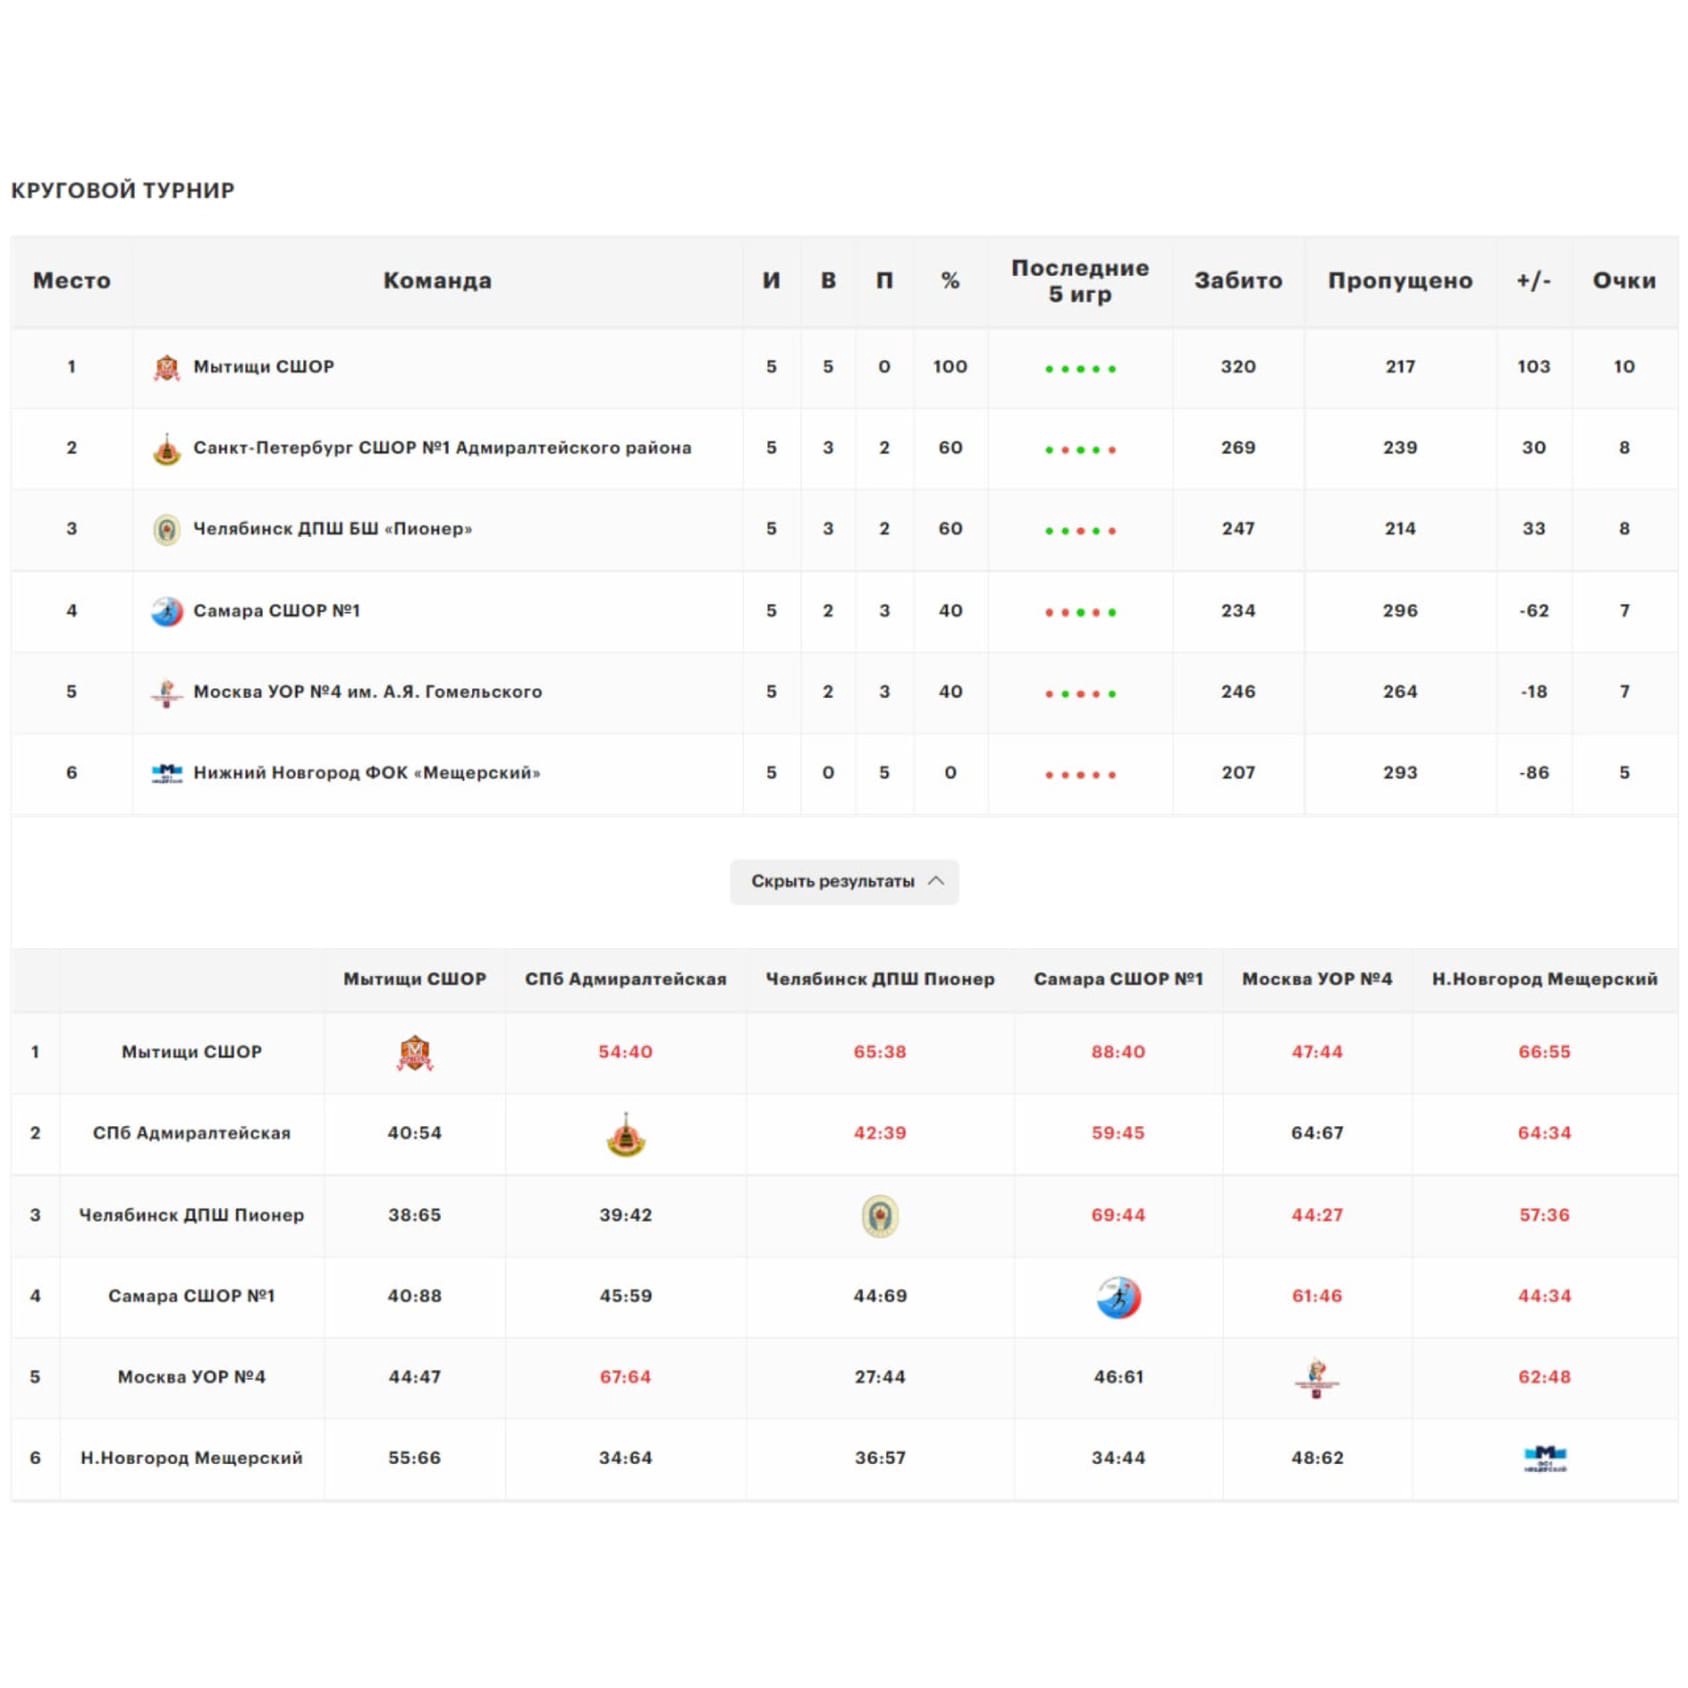Screen dimensions: 1688x1688
Task: Click score 40:54 in СПб Адмиралтейская row
Action: [415, 1133]
